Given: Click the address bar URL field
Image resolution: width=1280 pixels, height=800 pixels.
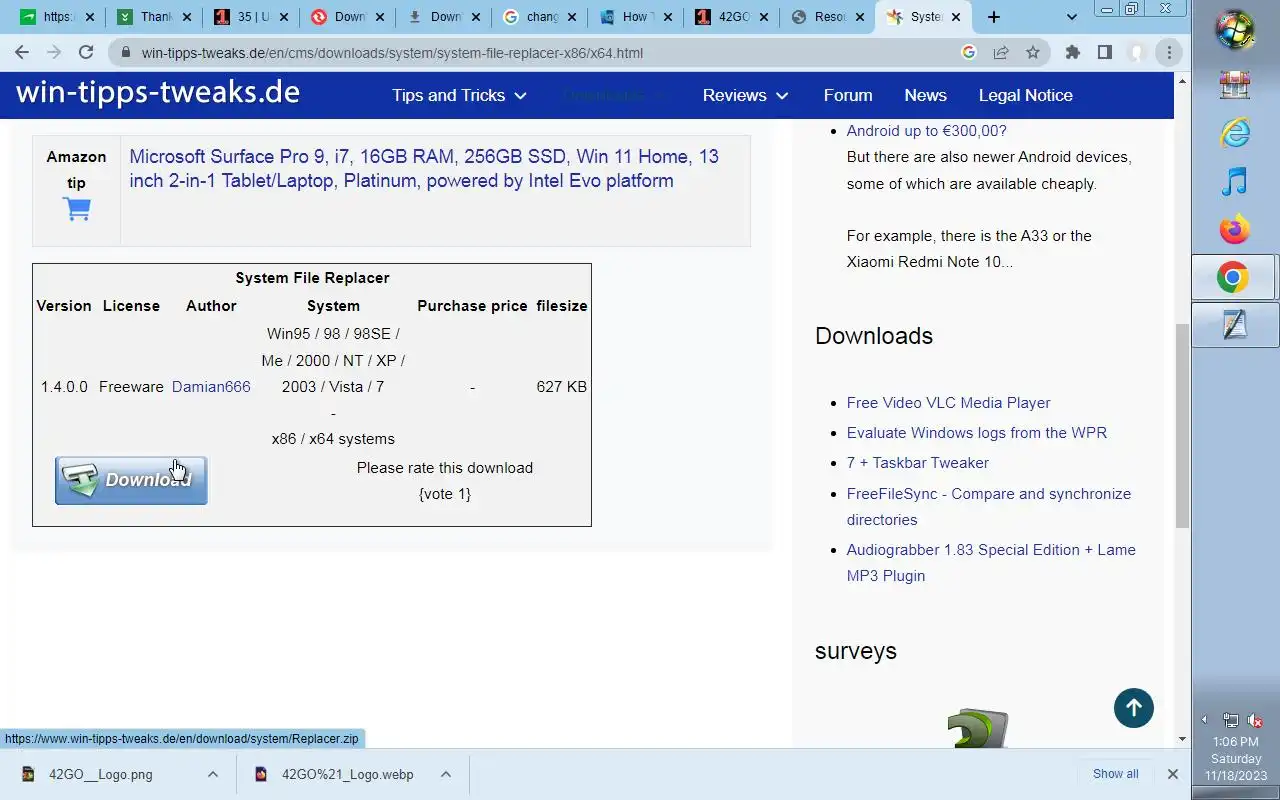Looking at the screenshot, I should point(540,53).
